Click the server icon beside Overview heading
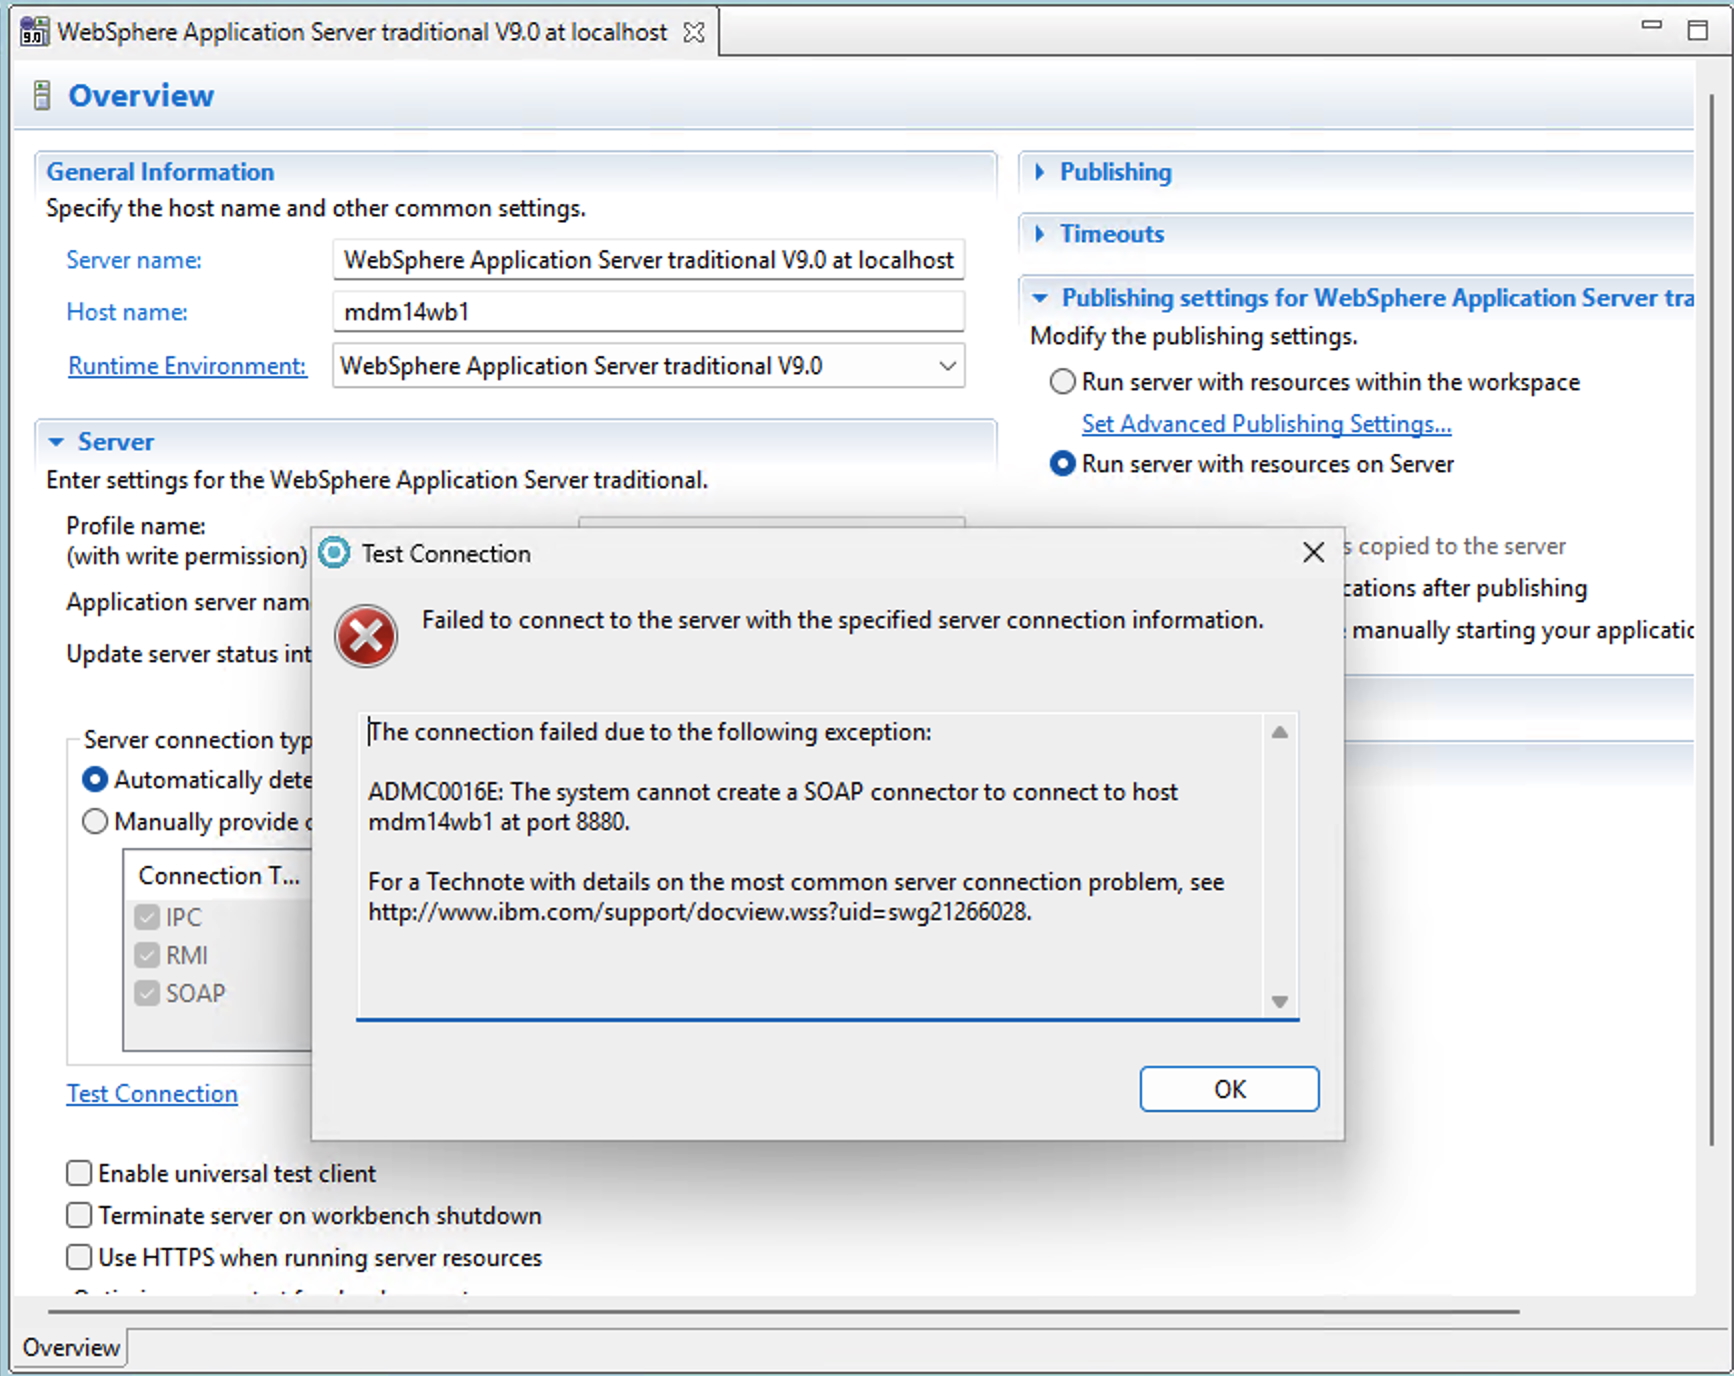The width and height of the screenshot is (1734, 1376). click(x=42, y=96)
